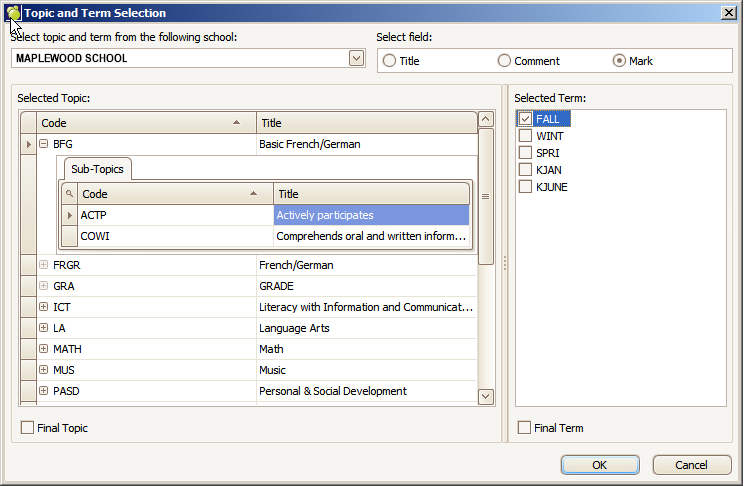Select the Comment radio button
Screen dimensions: 744x486
[x=504, y=61]
